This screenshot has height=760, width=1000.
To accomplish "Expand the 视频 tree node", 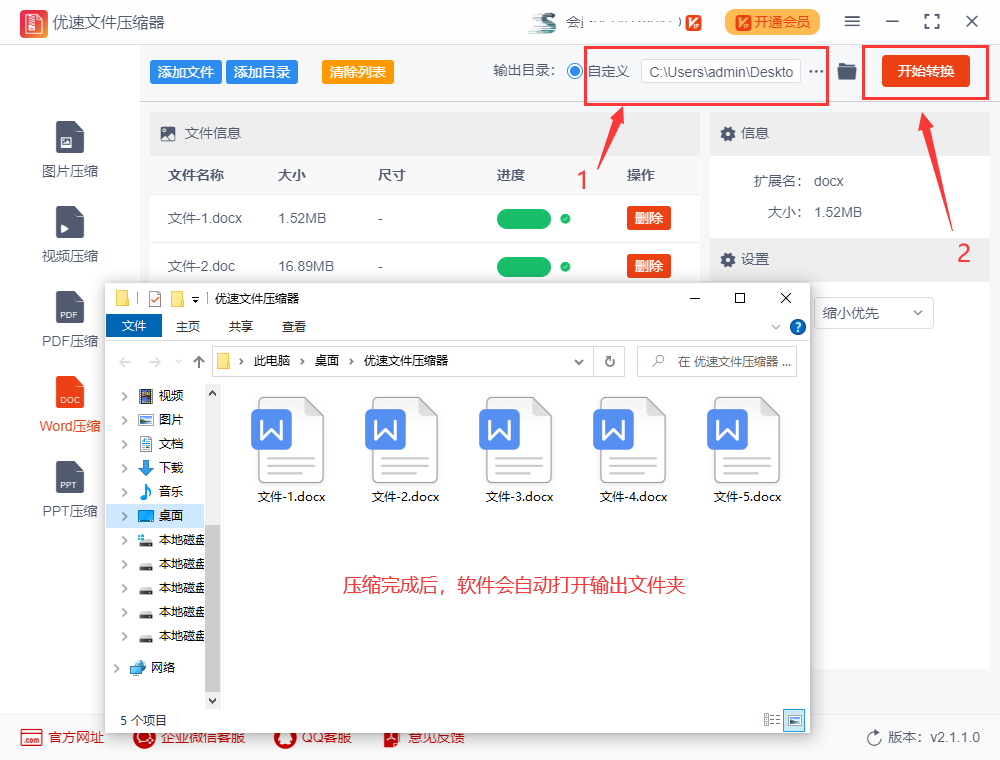I will click(124, 396).
